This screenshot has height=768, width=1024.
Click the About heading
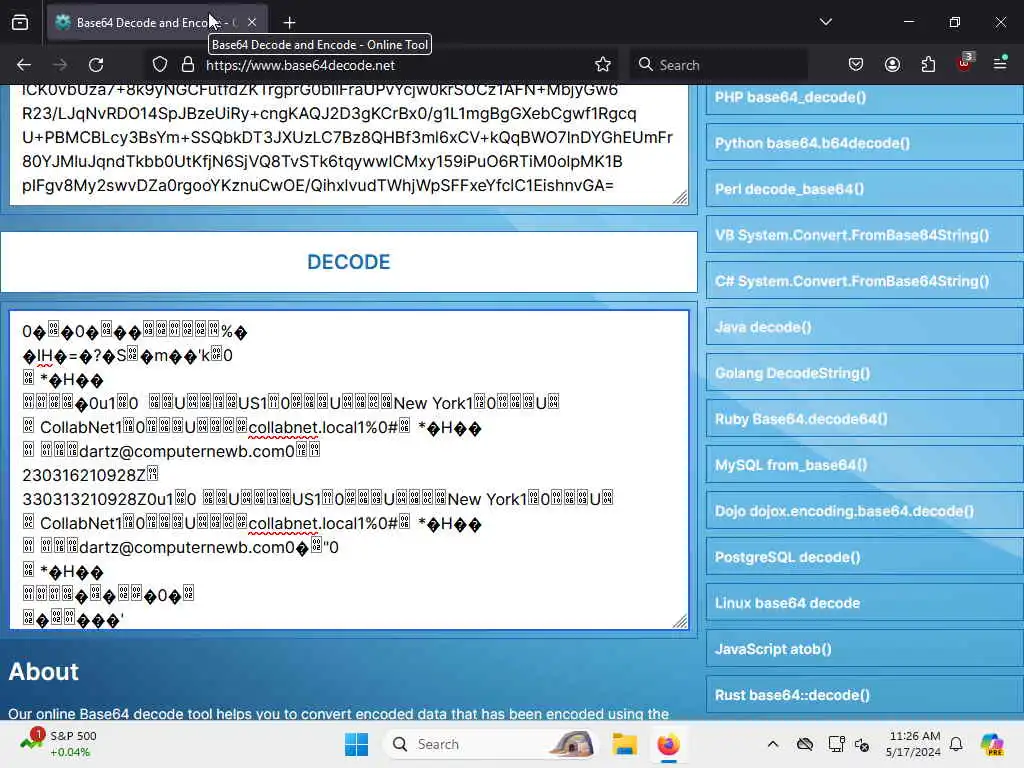44,671
